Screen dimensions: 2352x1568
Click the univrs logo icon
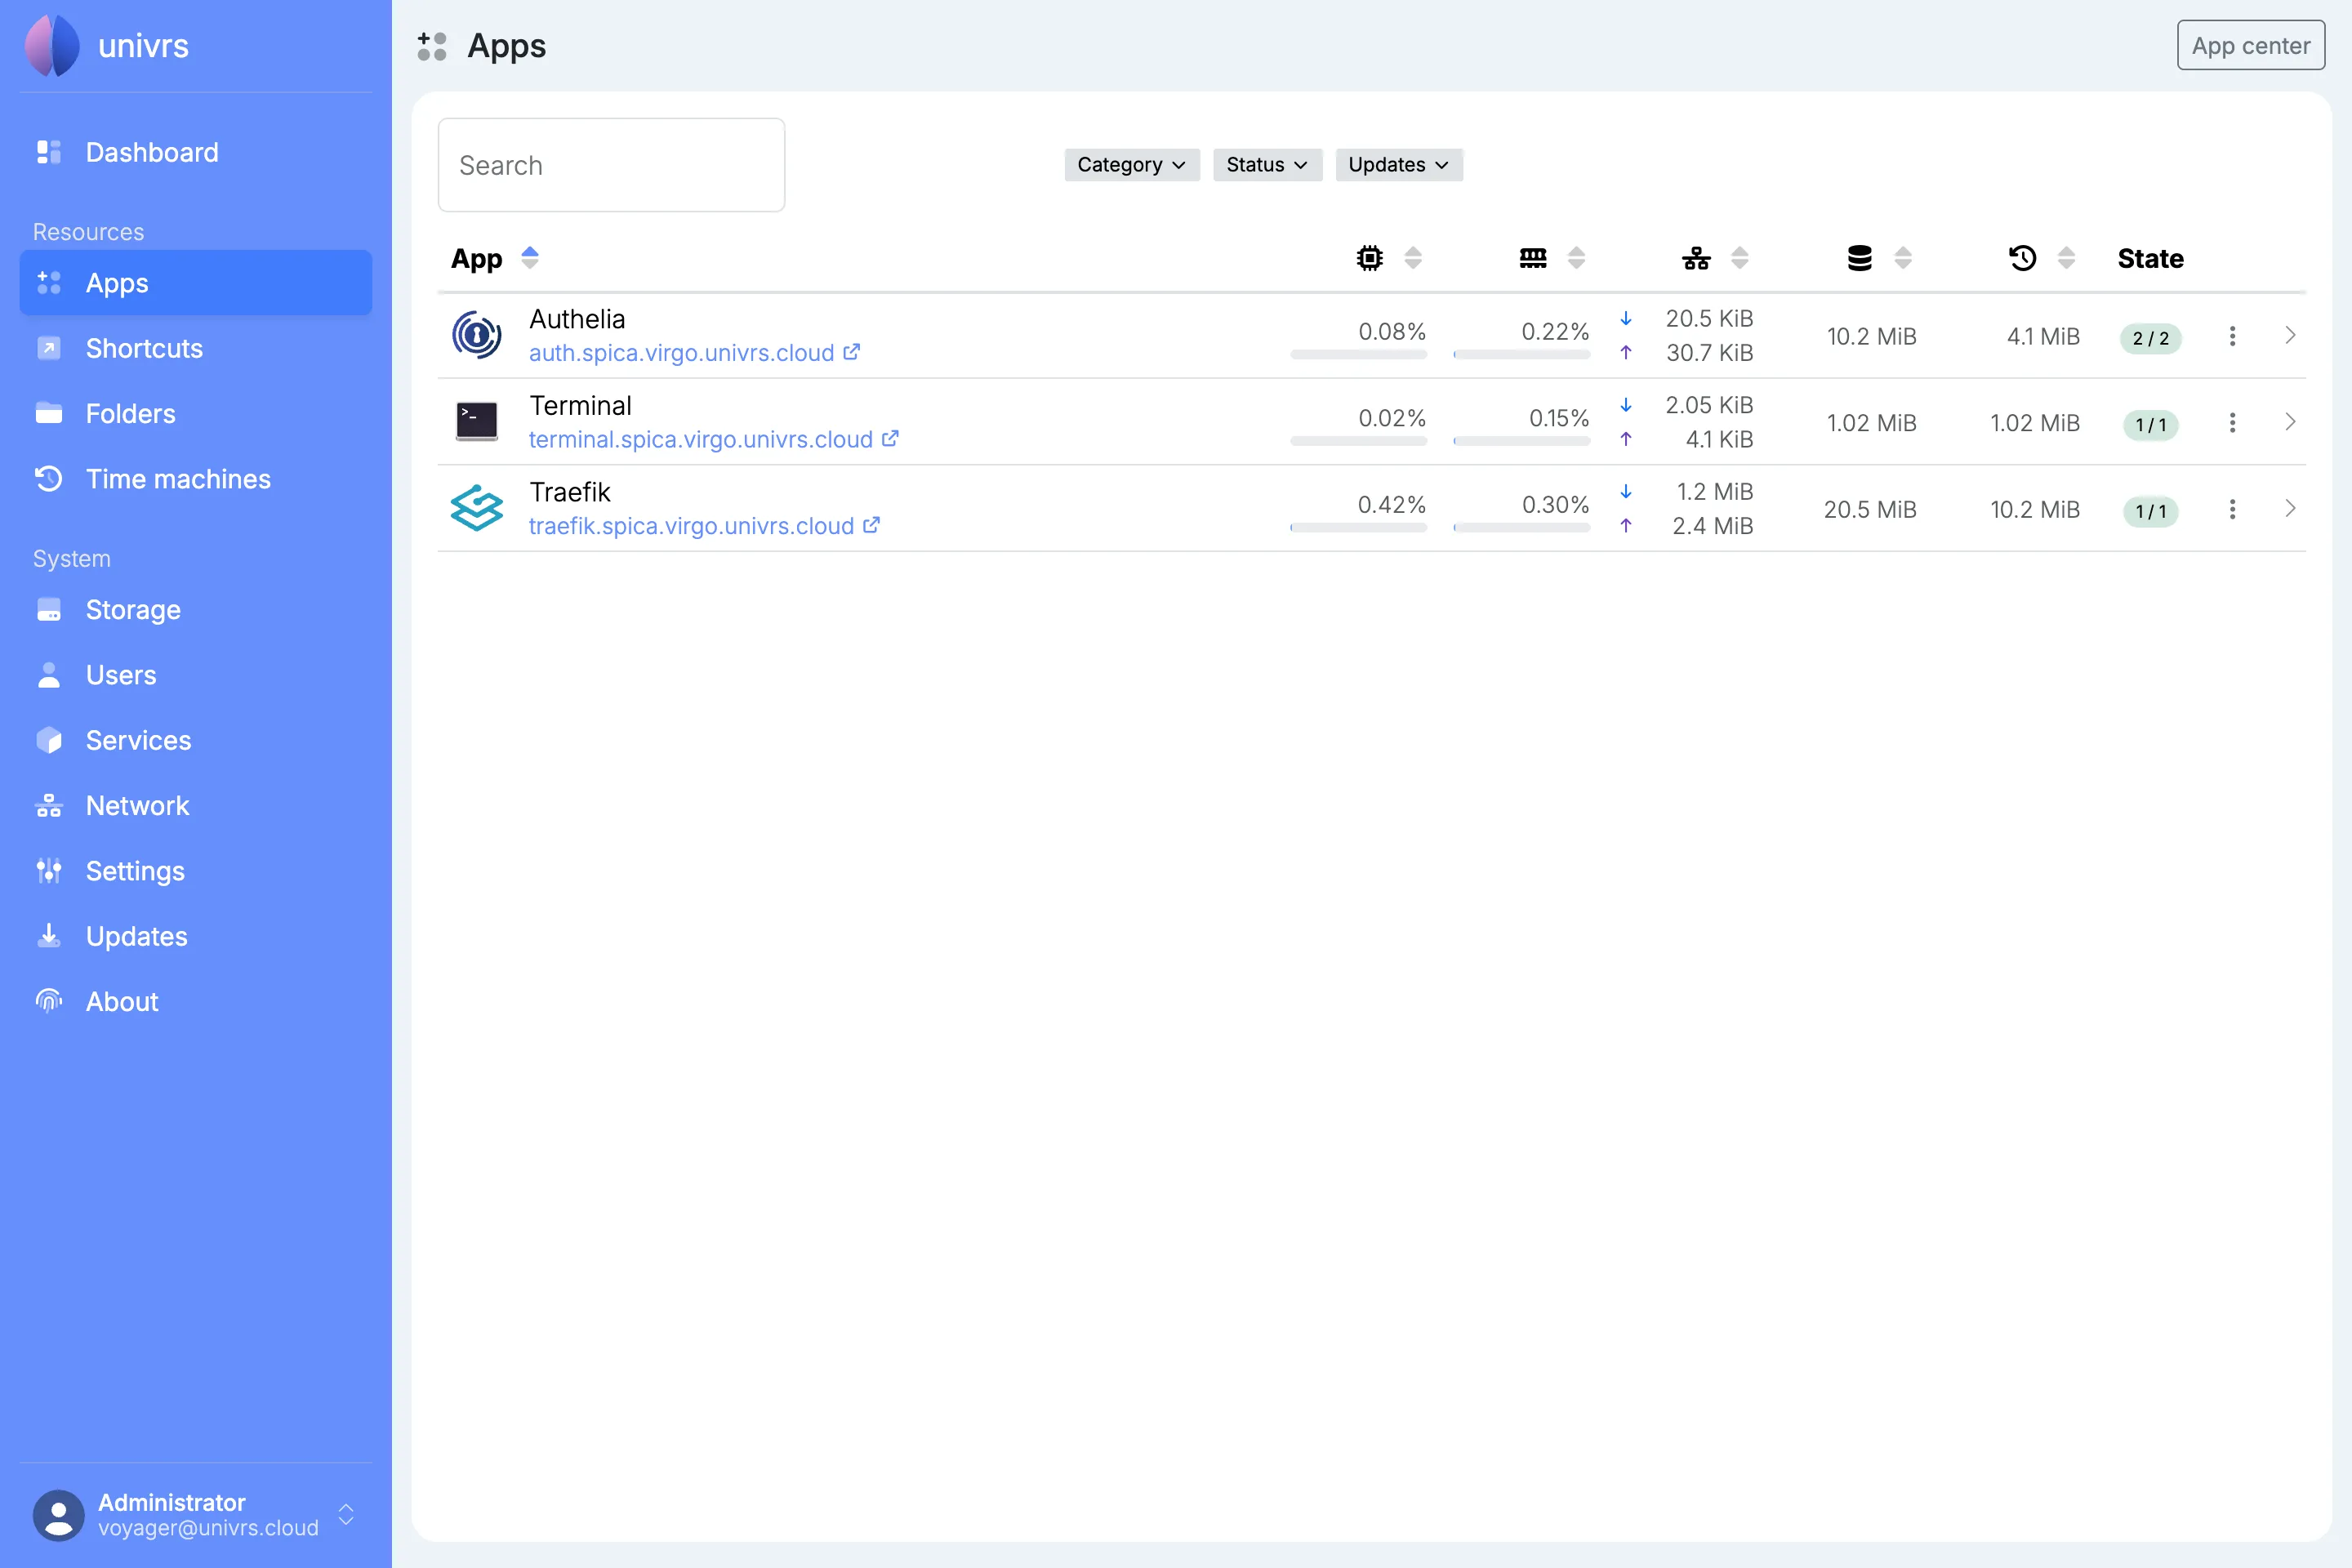[x=53, y=46]
